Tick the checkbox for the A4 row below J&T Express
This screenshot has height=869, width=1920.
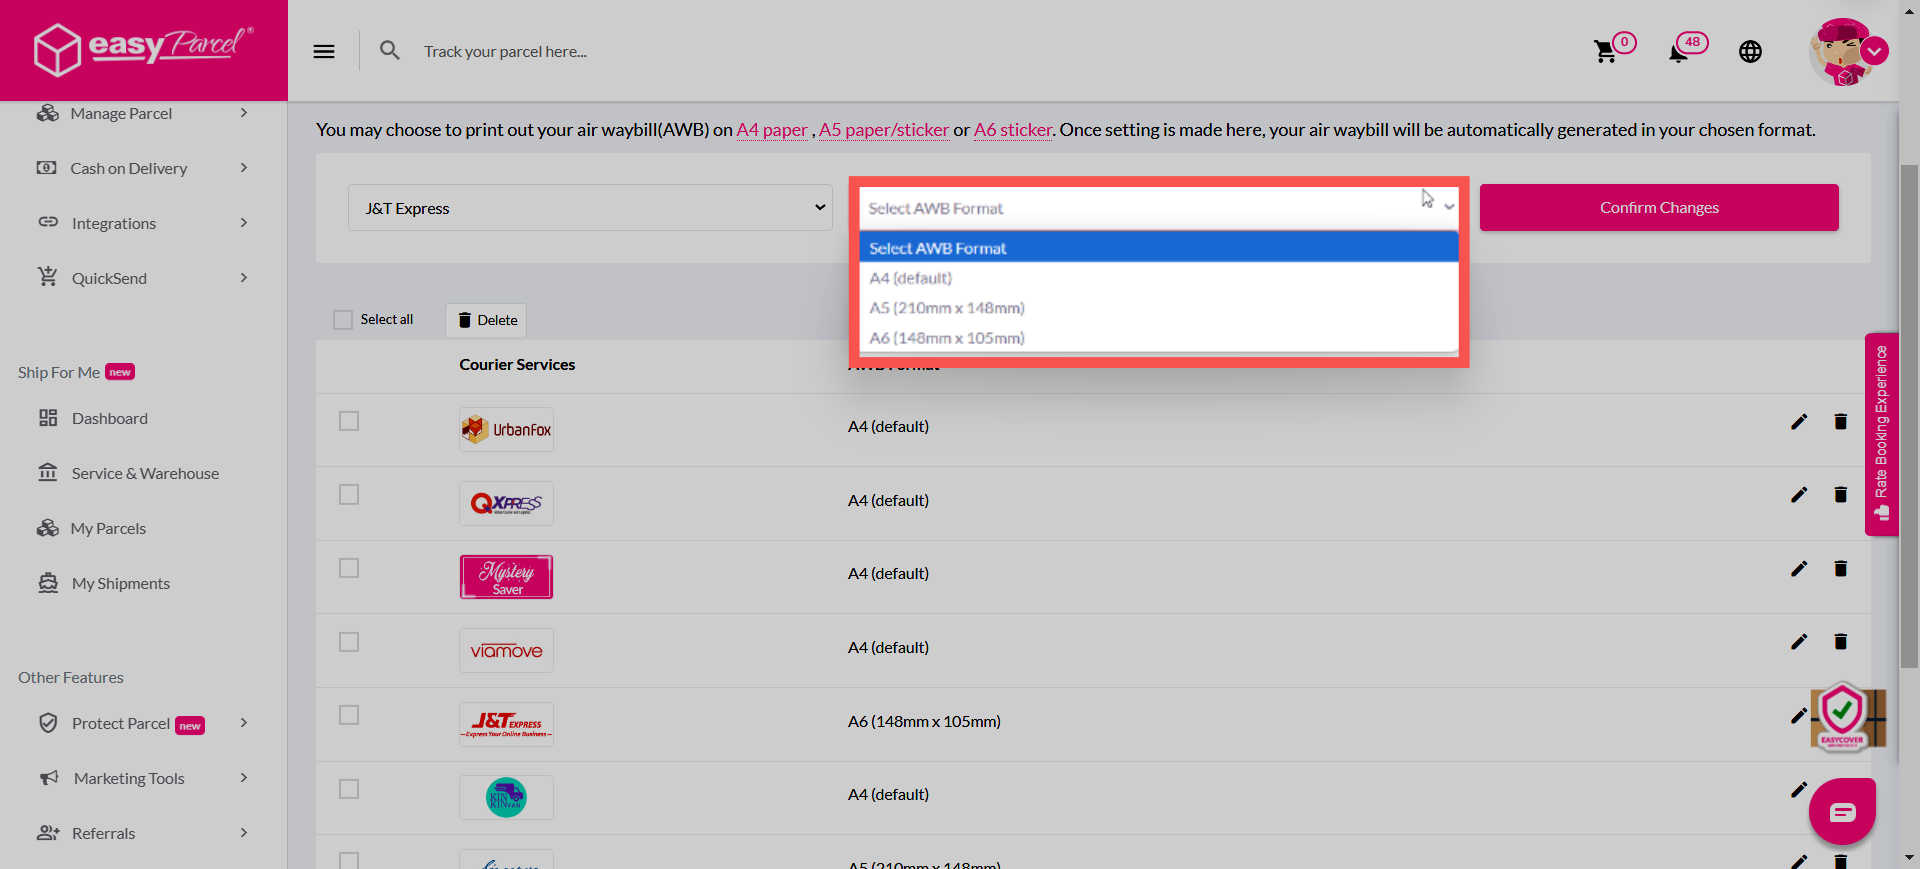(349, 789)
